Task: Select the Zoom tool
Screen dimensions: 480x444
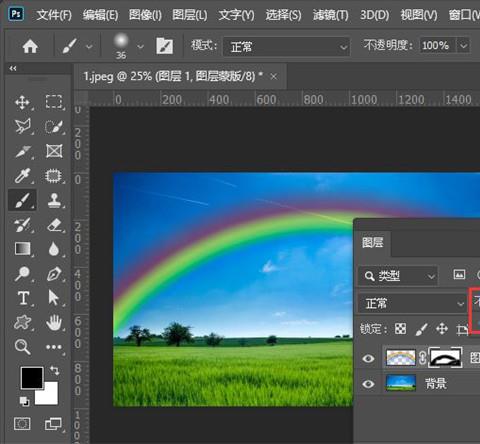Action: 22,347
